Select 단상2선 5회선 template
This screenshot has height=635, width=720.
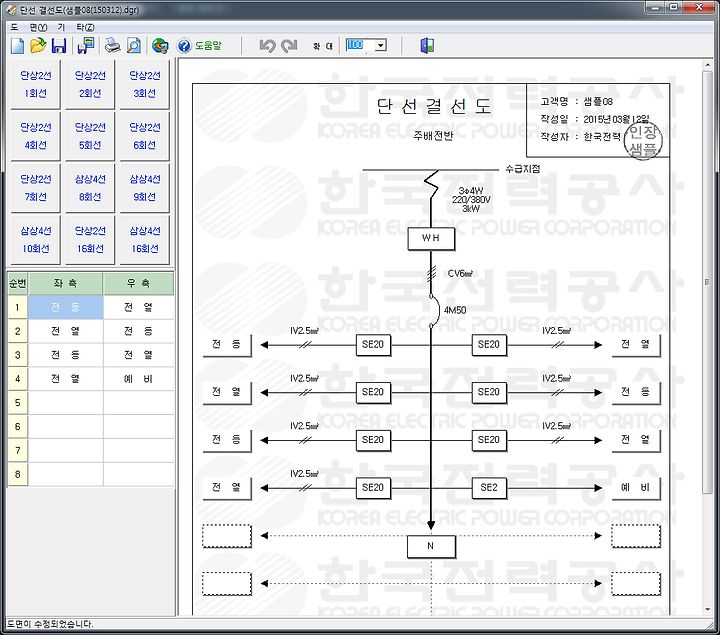[x=90, y=136]
